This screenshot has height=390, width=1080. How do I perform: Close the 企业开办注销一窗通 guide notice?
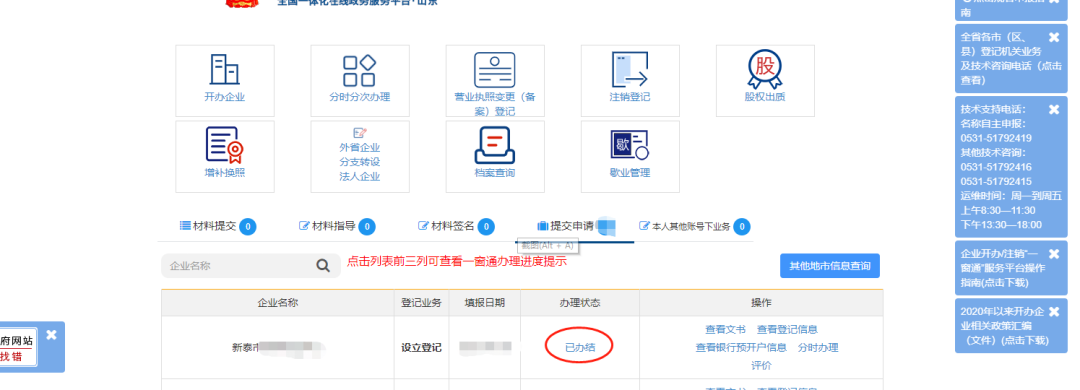click(1053, 254)
